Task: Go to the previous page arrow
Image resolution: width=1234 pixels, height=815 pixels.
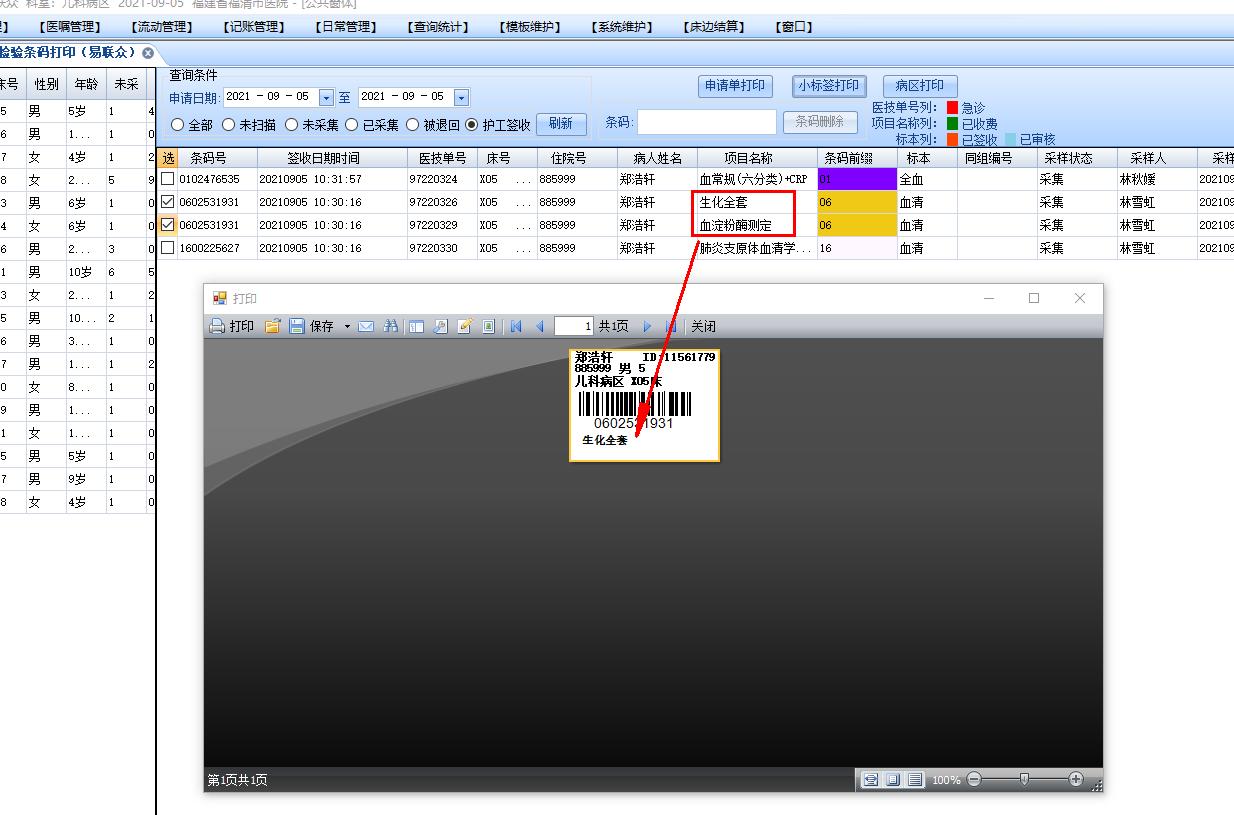Action: pyautogui.click(x=540, y=326)
